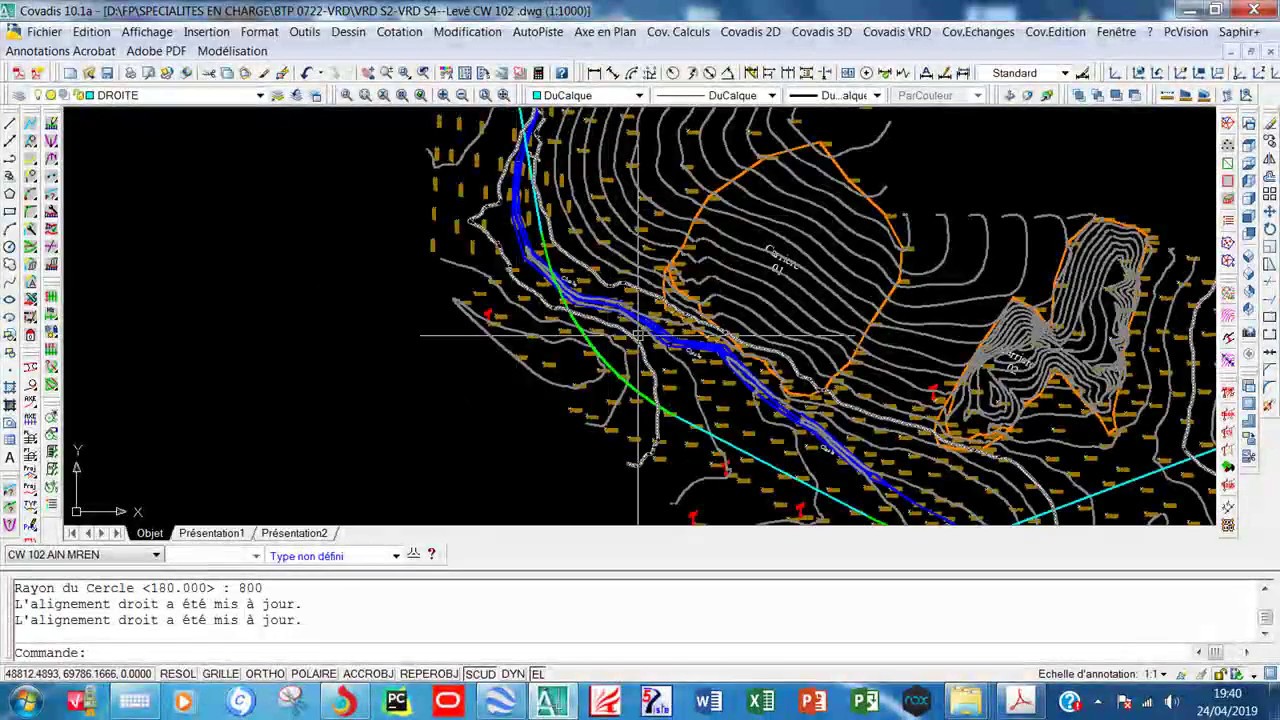1280x720 pixels.
Task: Open the Layer properties manager icon
Action: [18, 95]
